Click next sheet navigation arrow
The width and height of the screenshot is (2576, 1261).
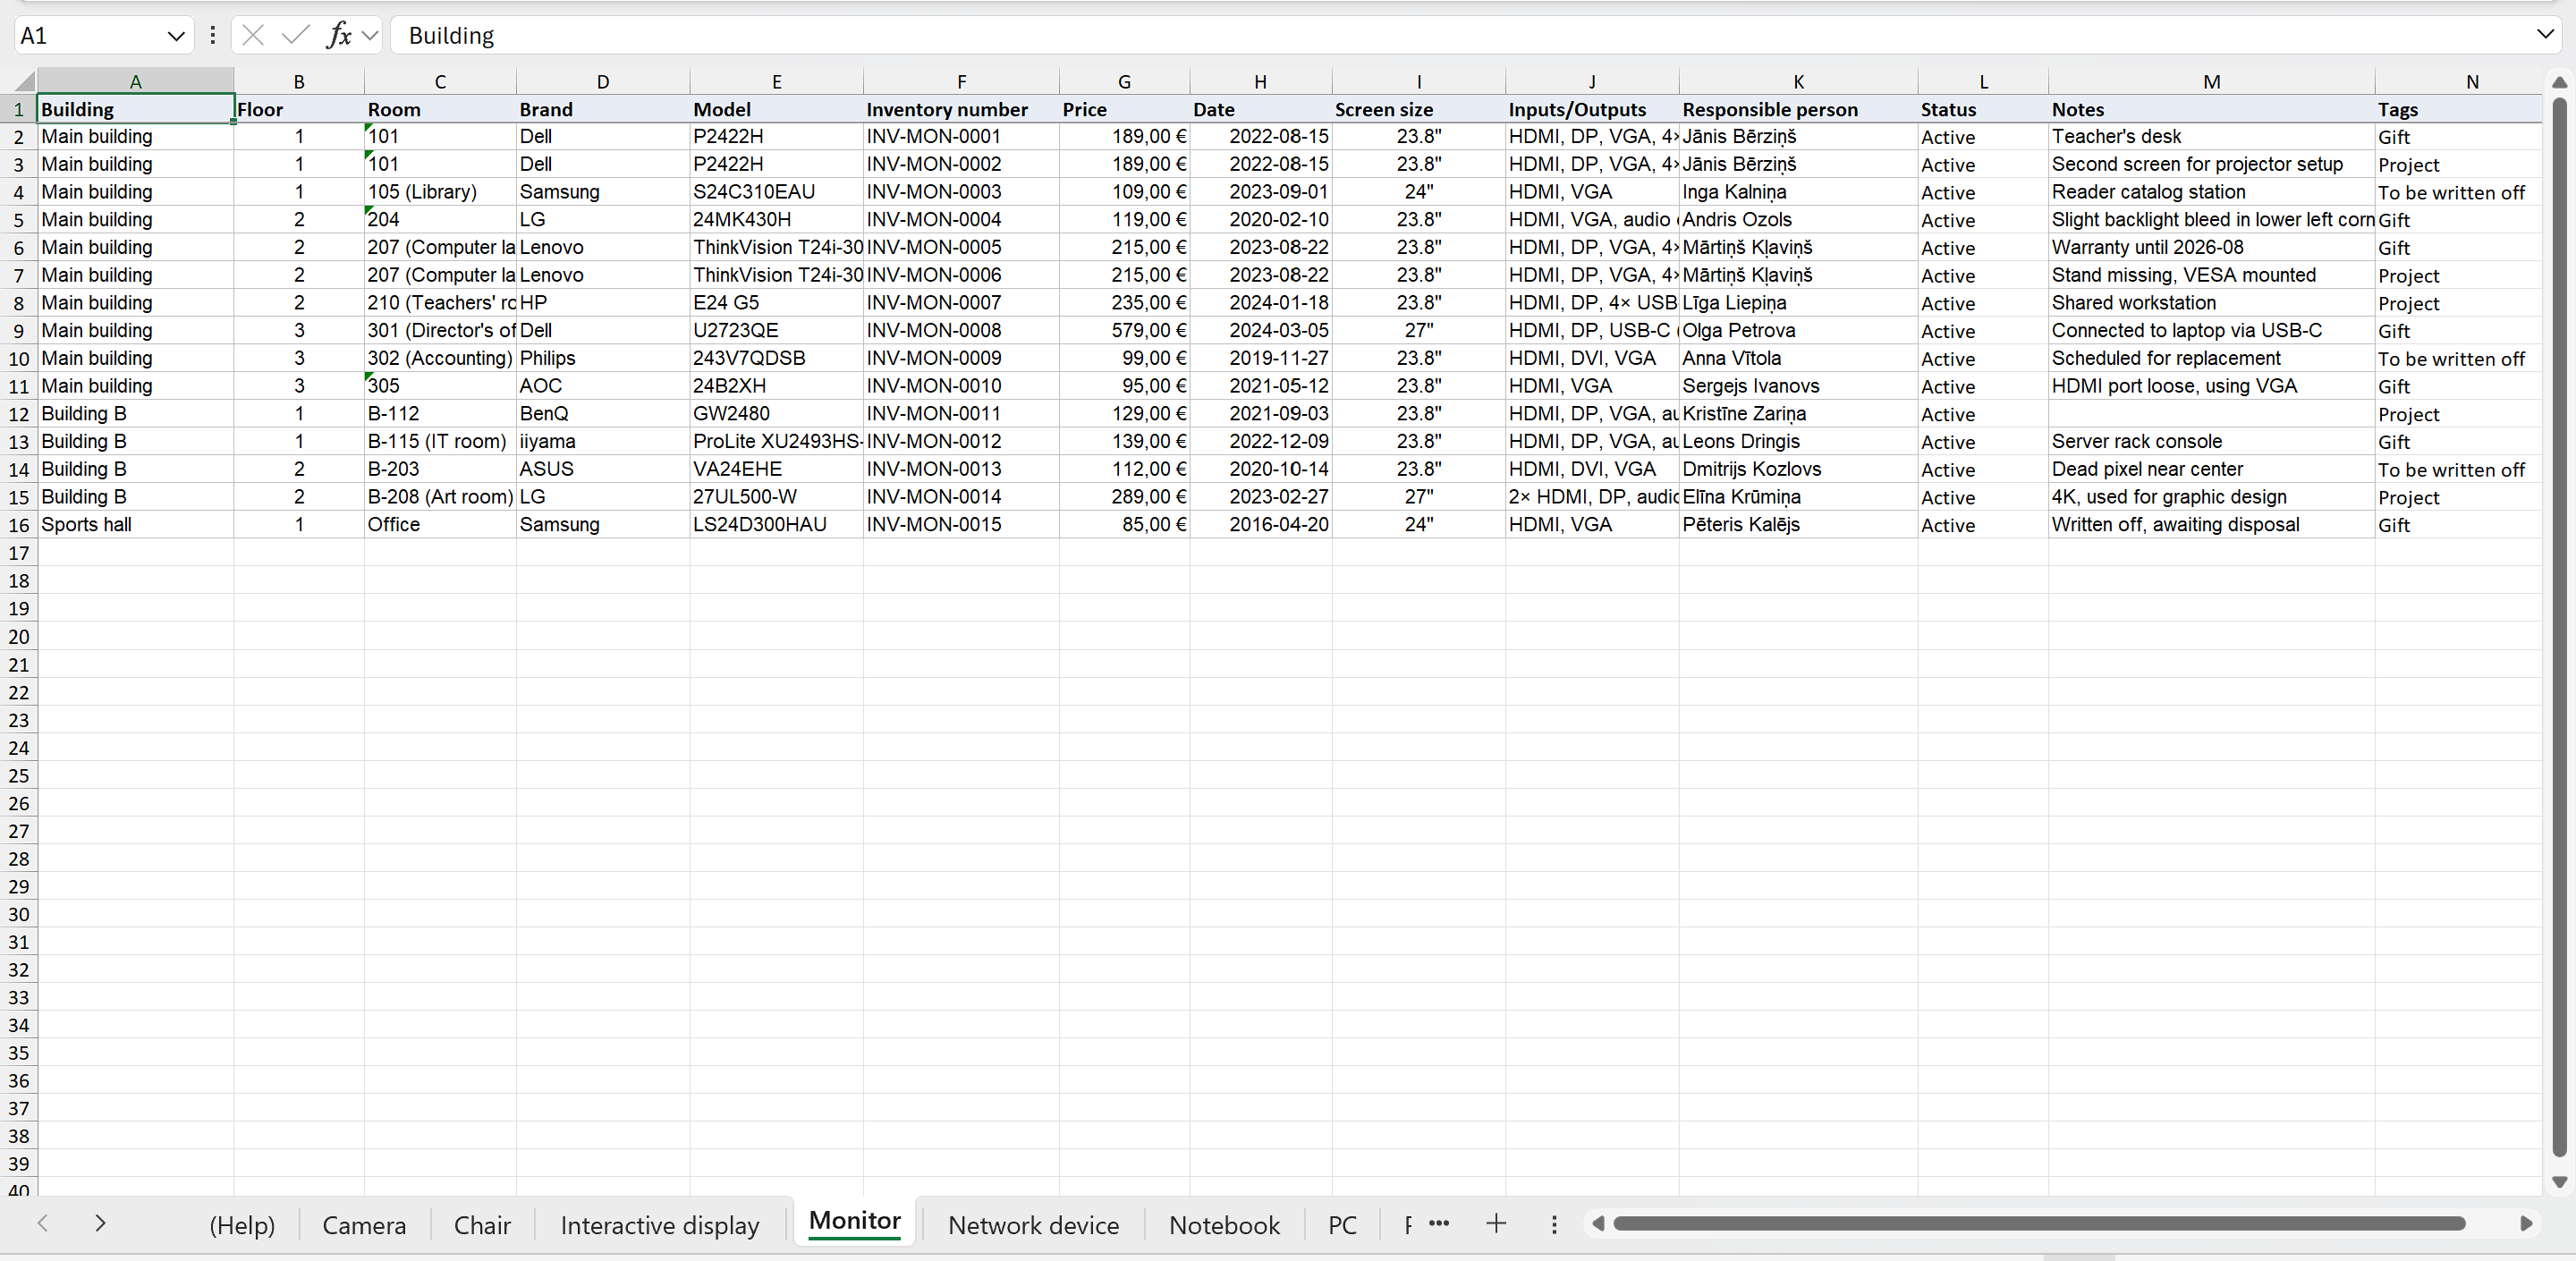tap(100, 1223)
